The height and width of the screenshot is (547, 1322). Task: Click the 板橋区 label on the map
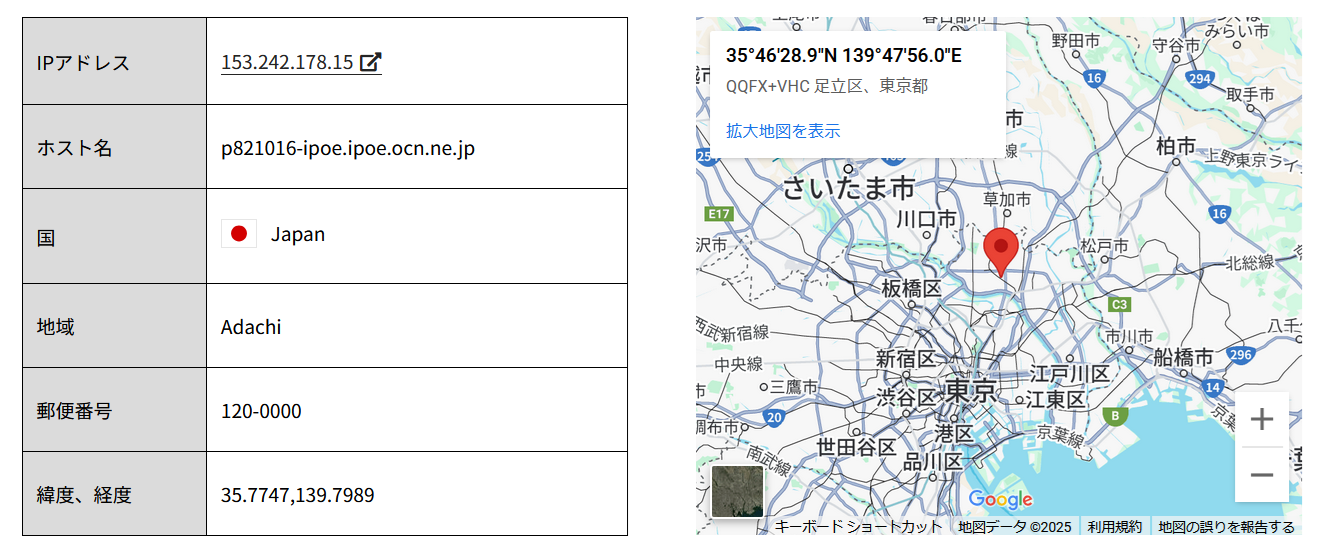tap(912, 288)
